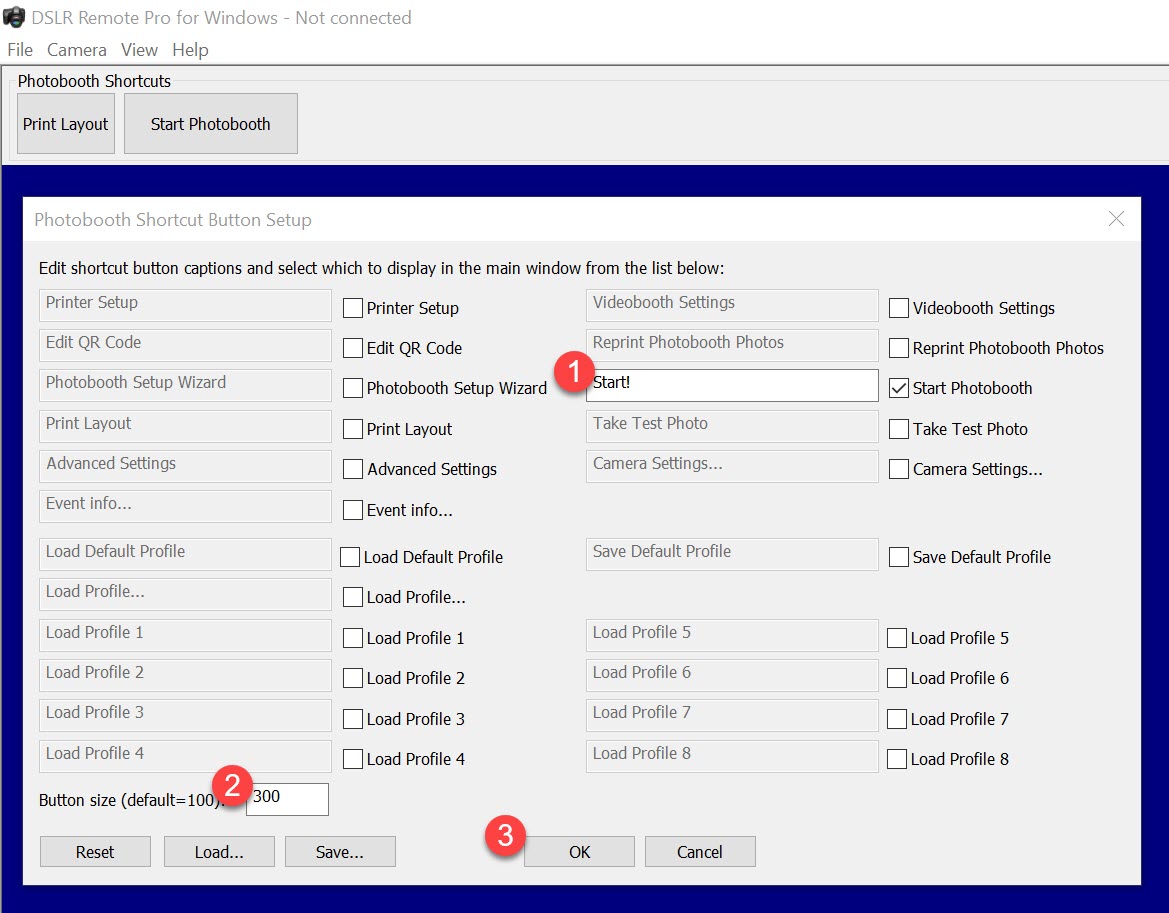This screenshot has height=913, width=1169.
Task: Click the Camera Settings... caption field
Action: pos(732,466)
